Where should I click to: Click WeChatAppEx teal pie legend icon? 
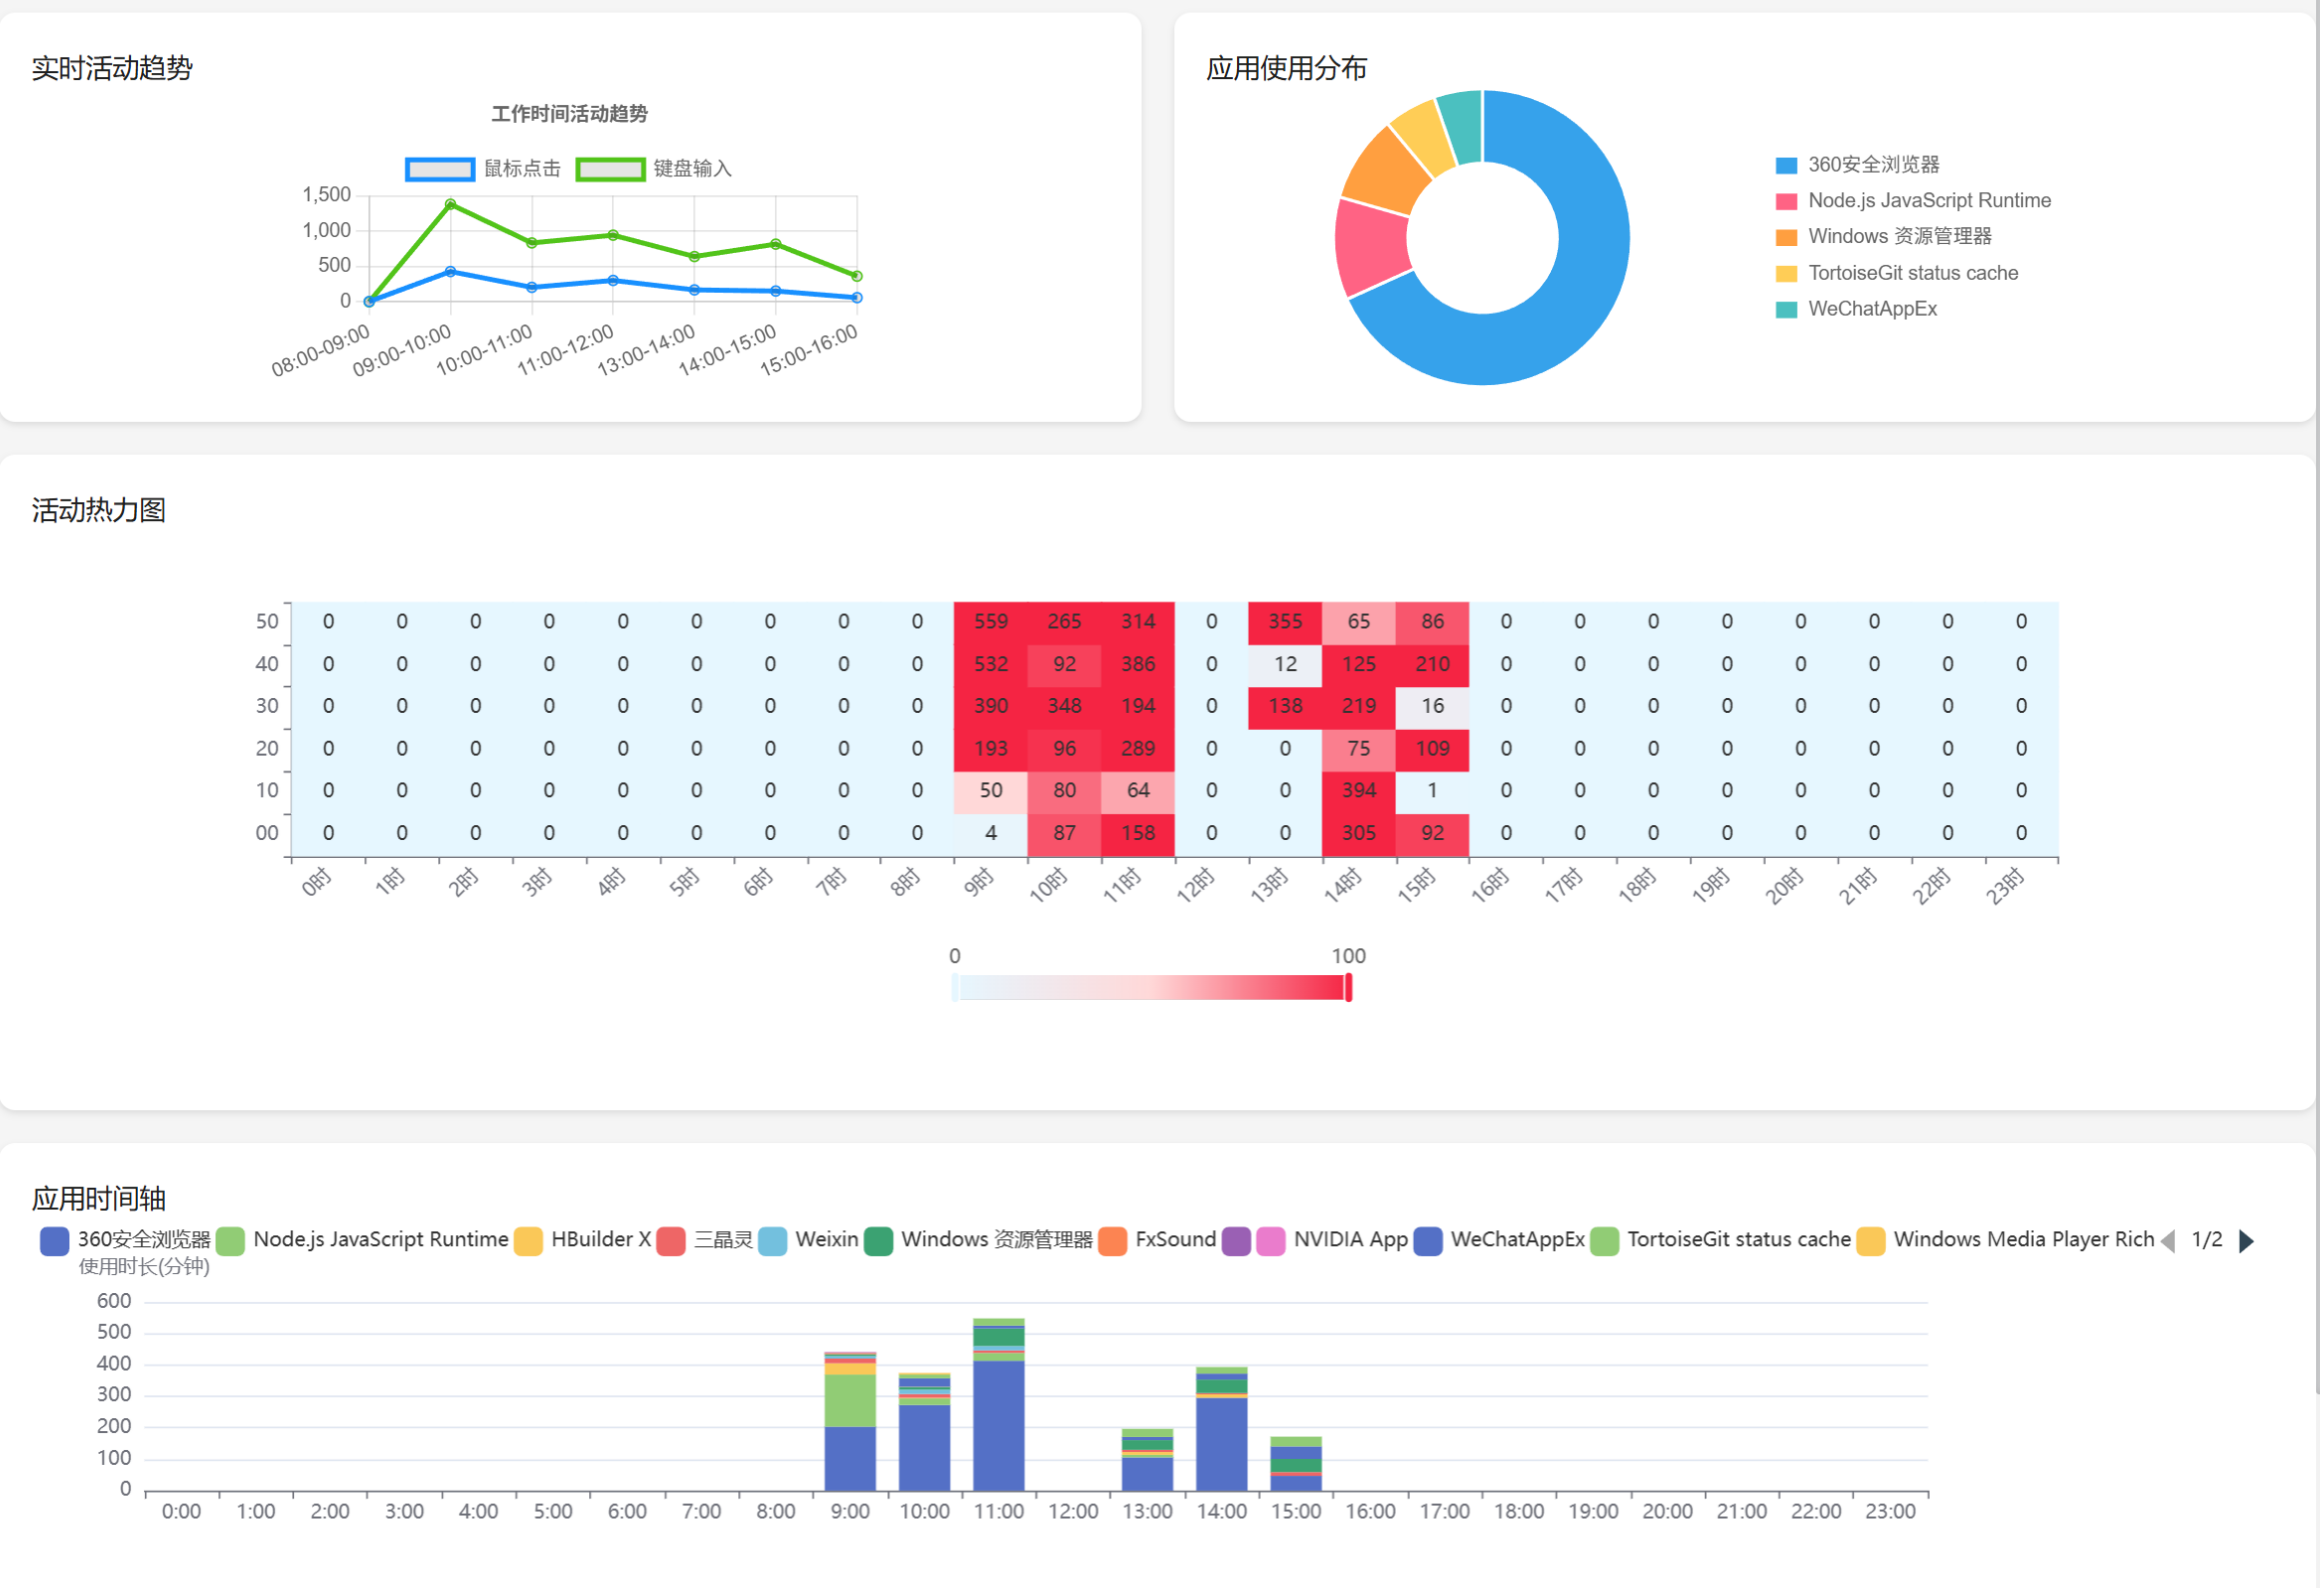(1786, 309)
